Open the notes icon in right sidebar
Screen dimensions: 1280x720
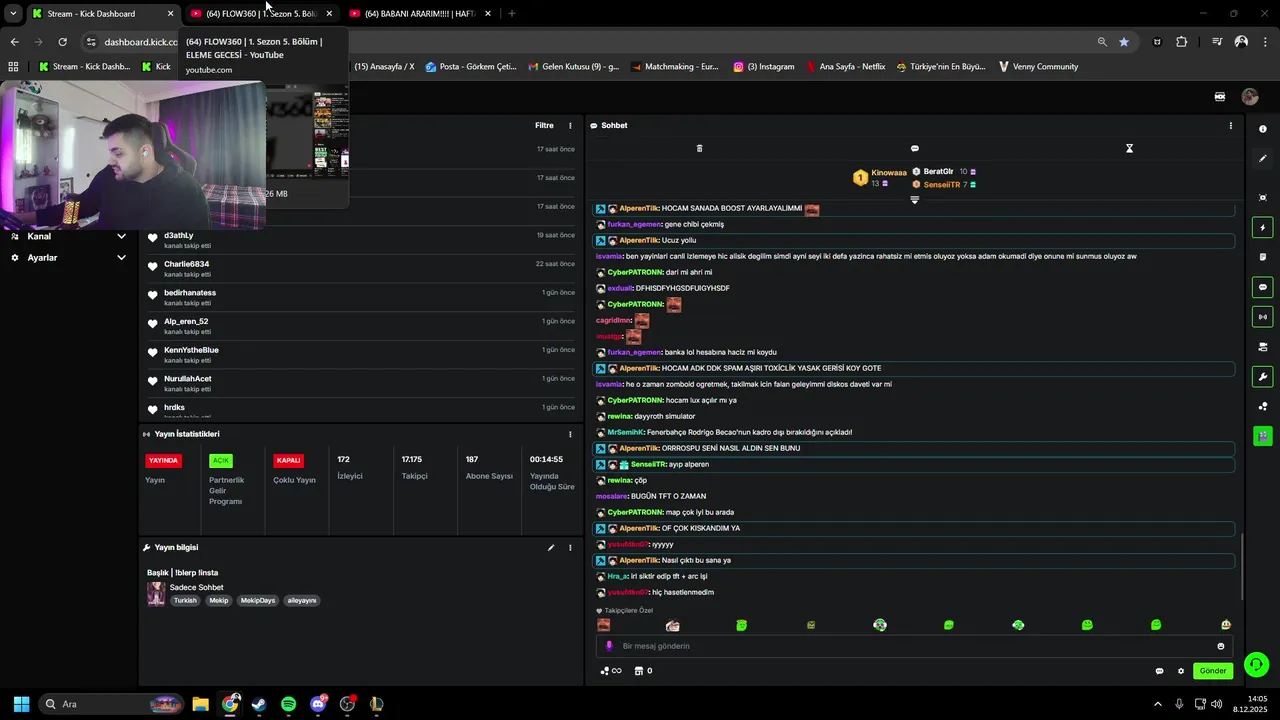pyautogui.click(x=1263, y=257)
